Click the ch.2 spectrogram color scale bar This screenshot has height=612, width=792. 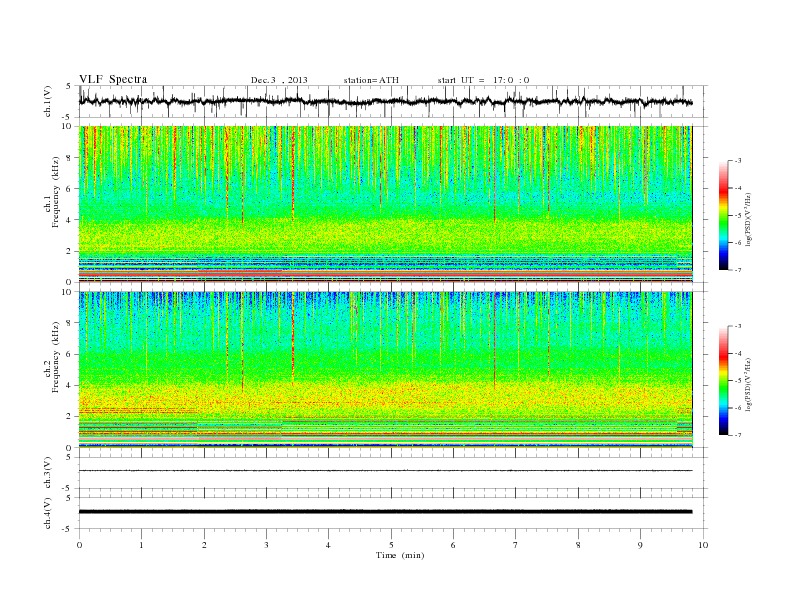point(723,380)
